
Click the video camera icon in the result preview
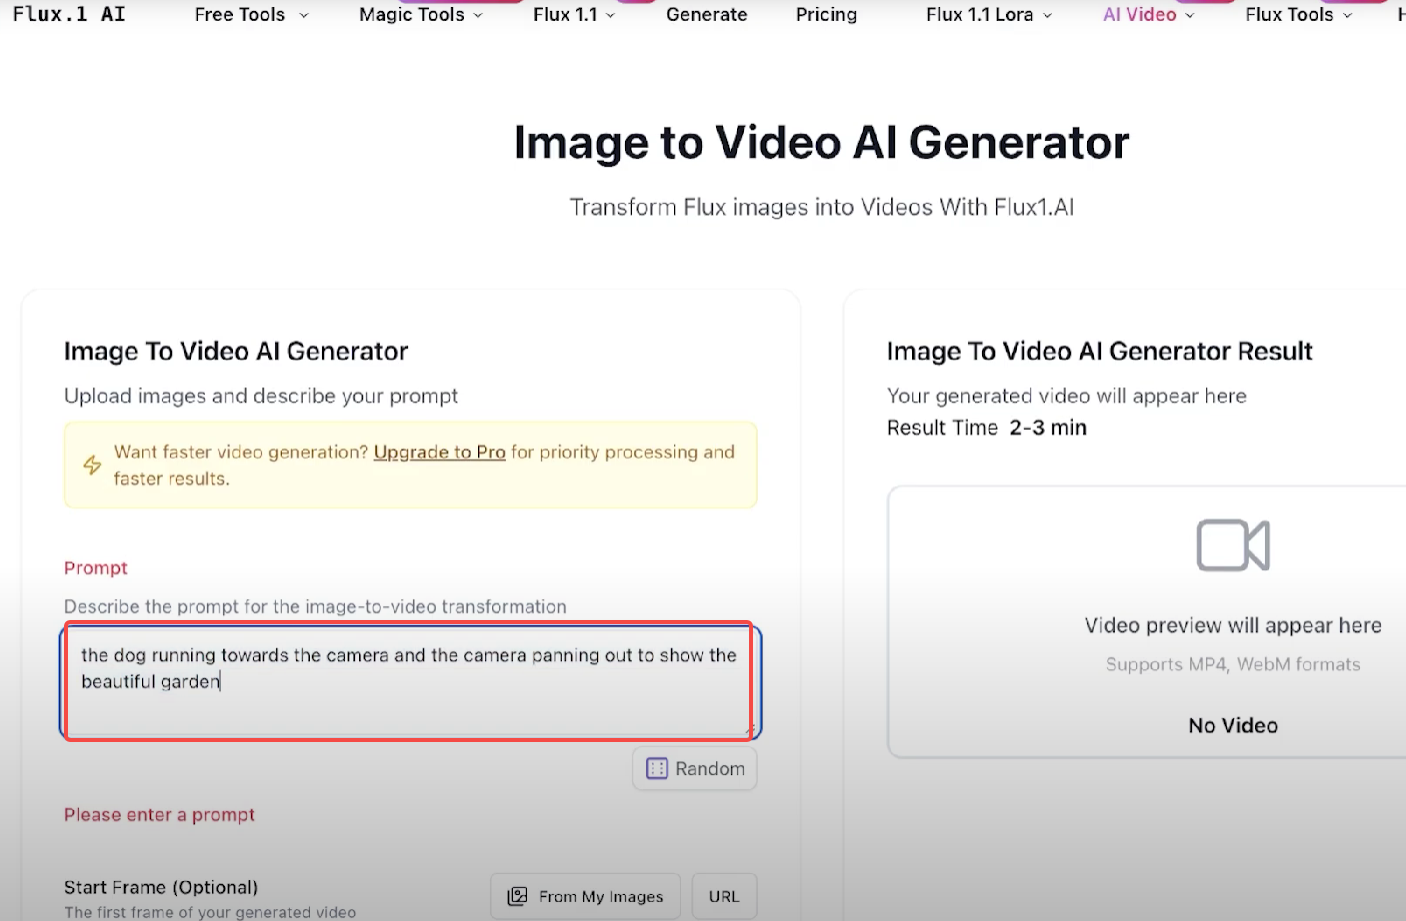click(1232, 546)
